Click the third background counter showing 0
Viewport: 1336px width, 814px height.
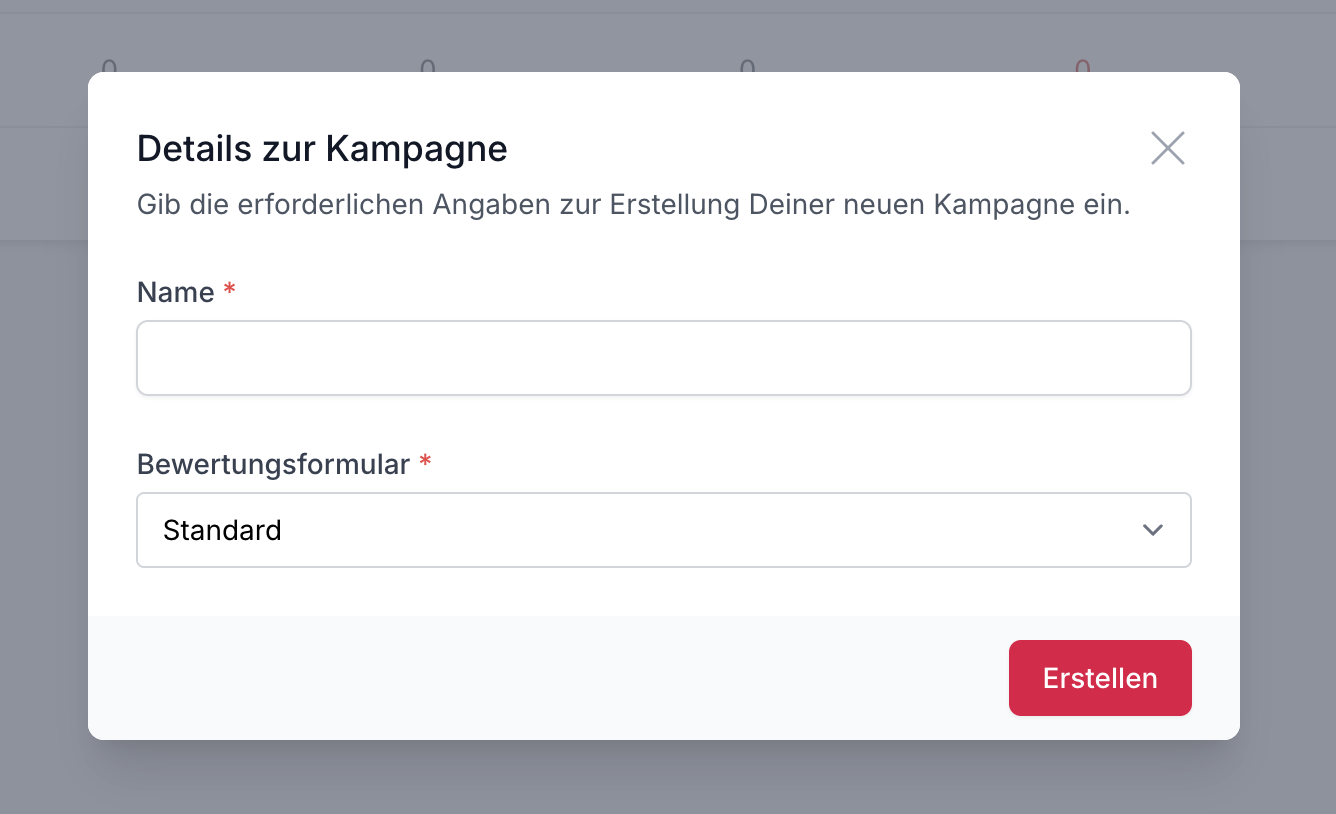coord(747,67)
